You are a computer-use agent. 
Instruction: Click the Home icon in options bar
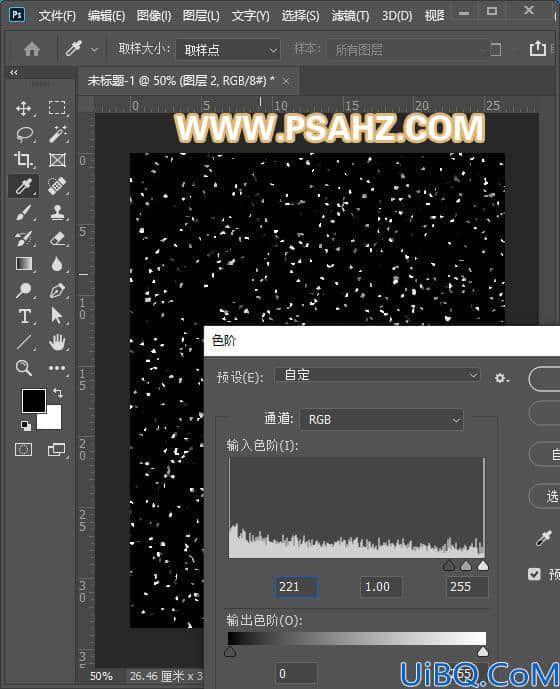coord(32,49)
